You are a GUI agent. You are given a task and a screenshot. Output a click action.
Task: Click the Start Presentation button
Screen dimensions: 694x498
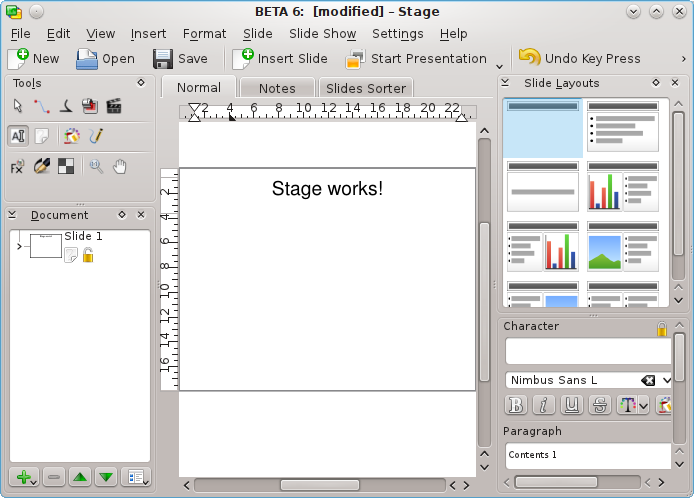[x=416, y=58]
